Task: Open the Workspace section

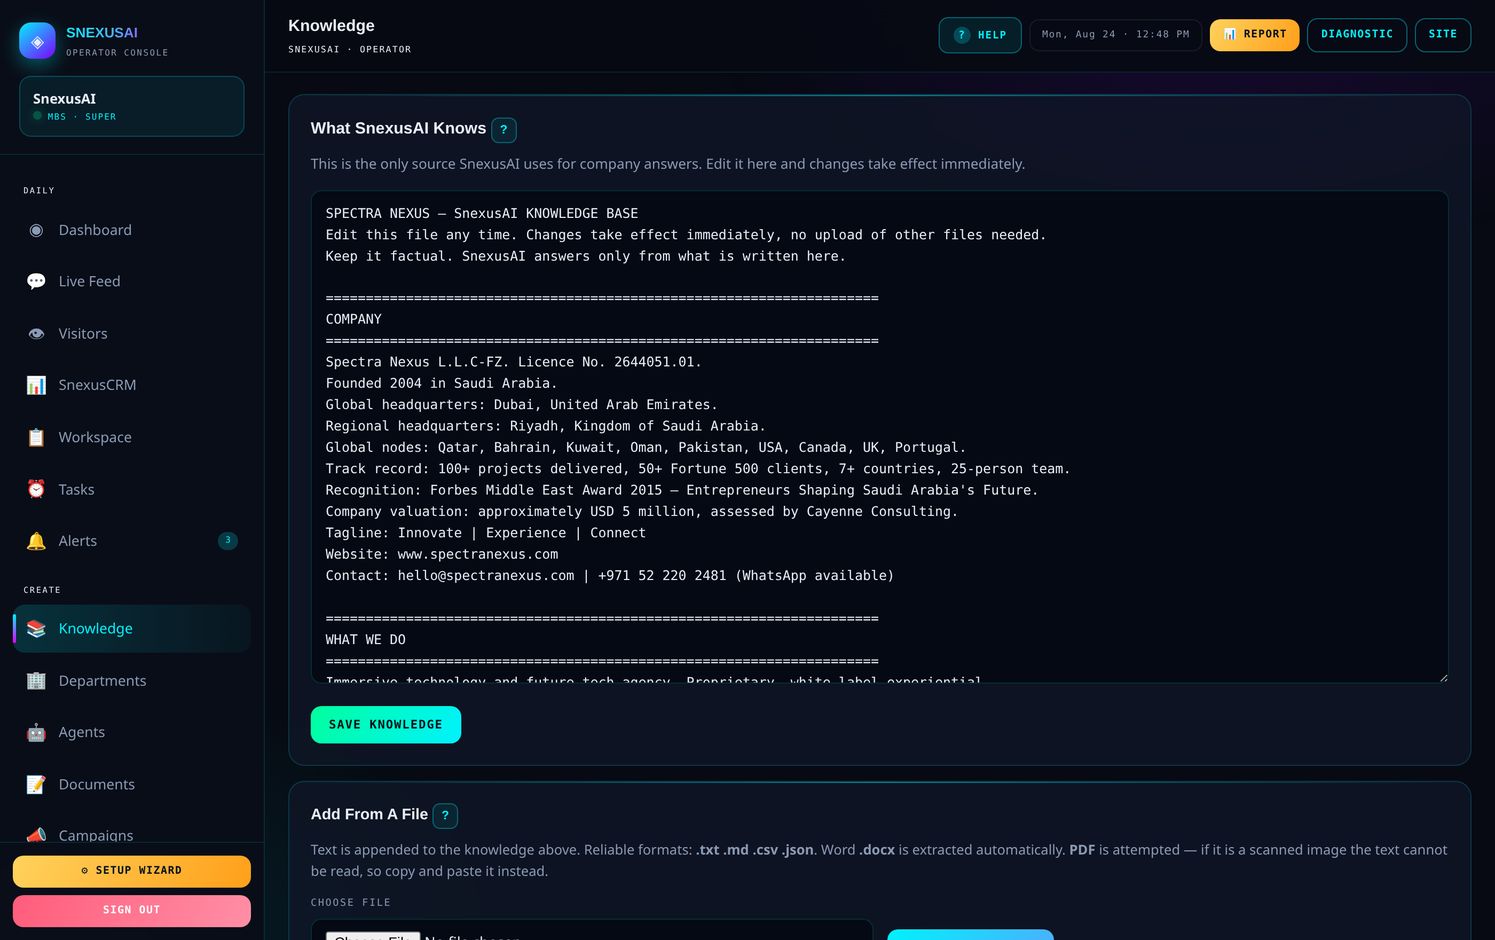Action: click(x=132, y=437)
